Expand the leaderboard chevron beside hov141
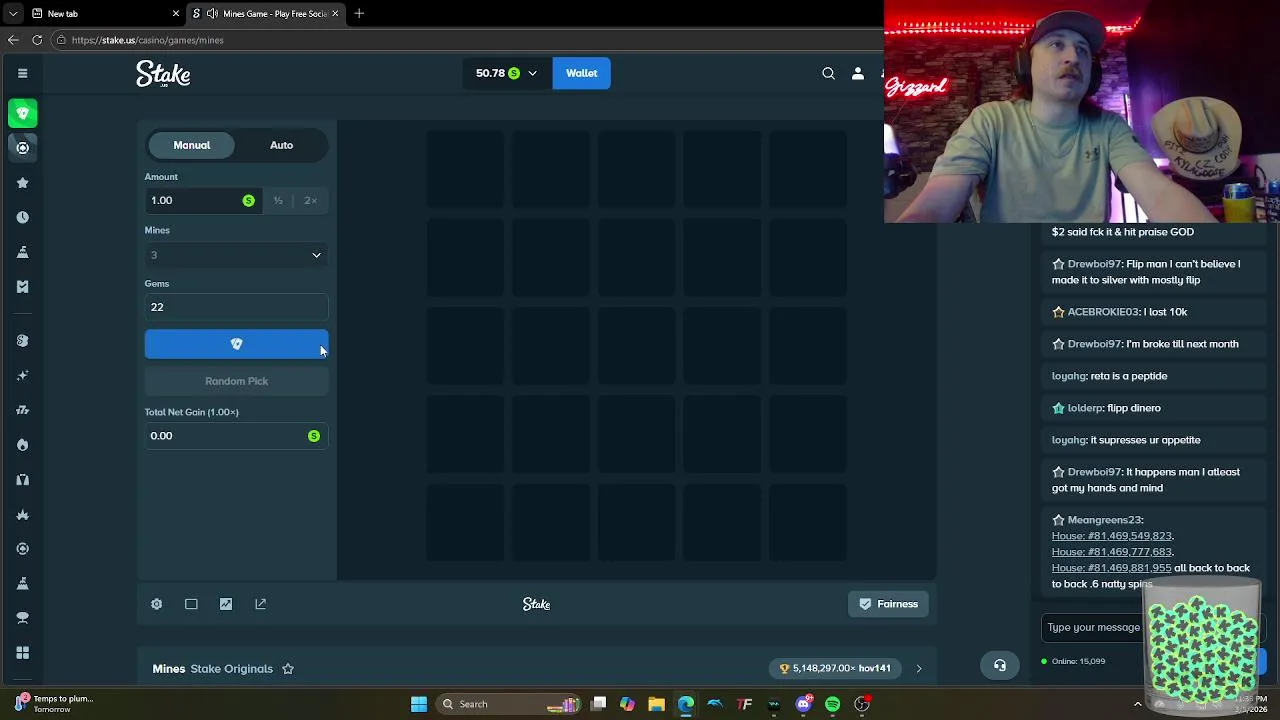 pyautogui.click(x=919, y=668)
